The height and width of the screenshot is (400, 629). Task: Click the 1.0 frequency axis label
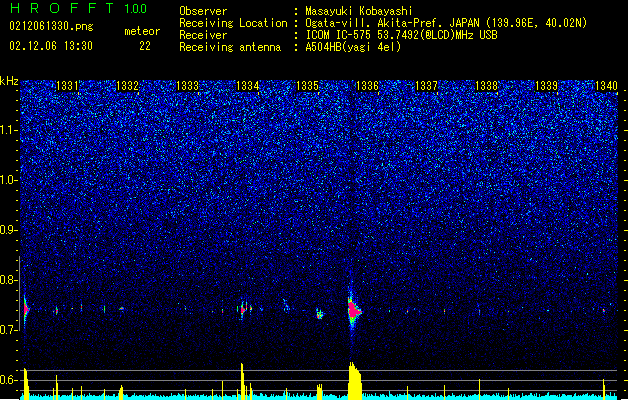click(x=9, y=180)
